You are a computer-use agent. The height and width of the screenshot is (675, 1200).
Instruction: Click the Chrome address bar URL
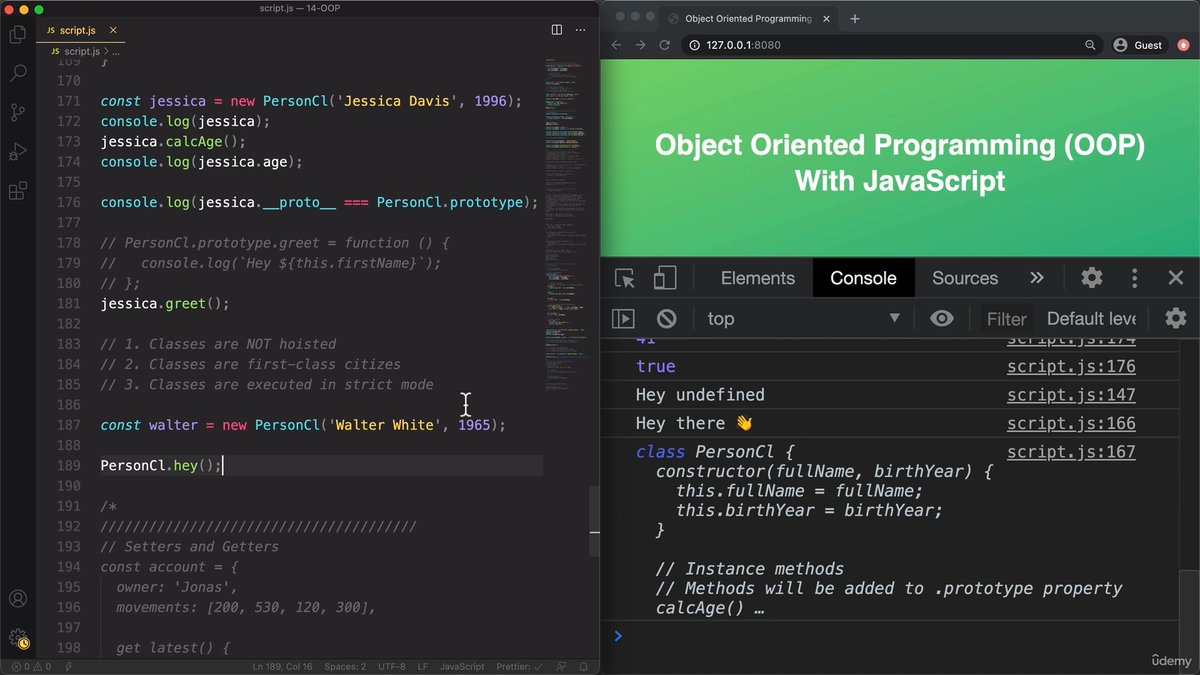pyautogui.click(x=743, y=45)
